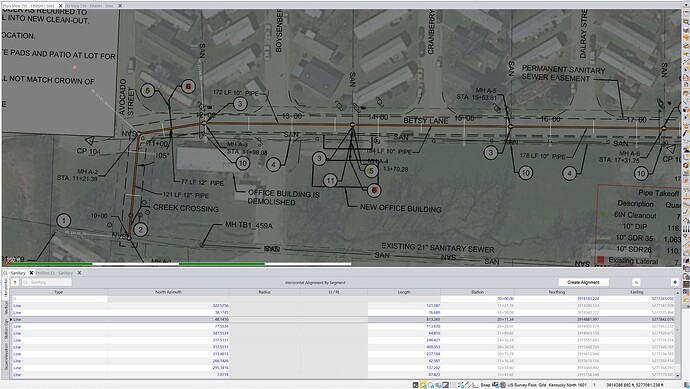
Task: Click the length value 813.265
Action: (x=433, y=319)
